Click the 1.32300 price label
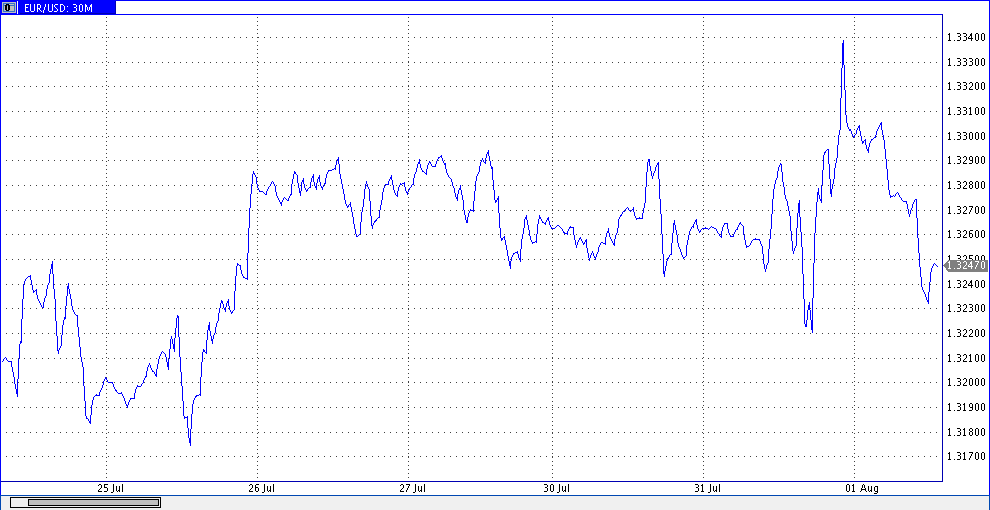 [966, 309]
